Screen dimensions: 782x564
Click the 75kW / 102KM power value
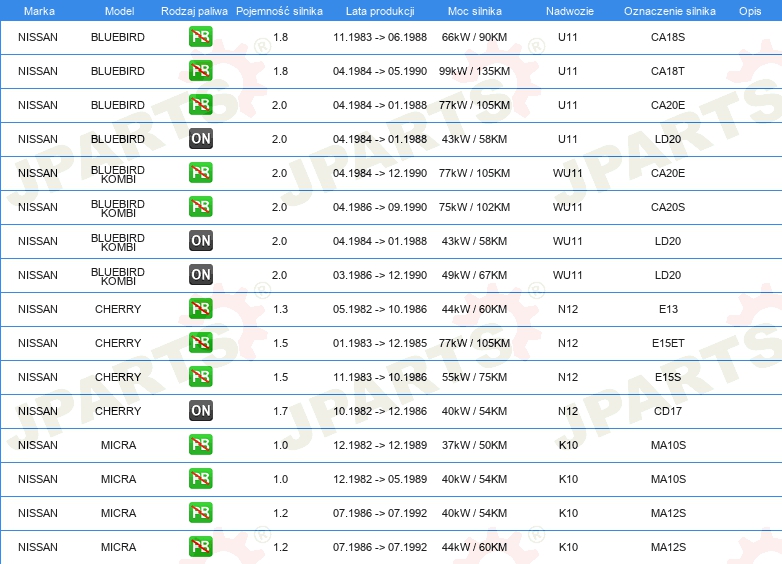pos(474,207)
